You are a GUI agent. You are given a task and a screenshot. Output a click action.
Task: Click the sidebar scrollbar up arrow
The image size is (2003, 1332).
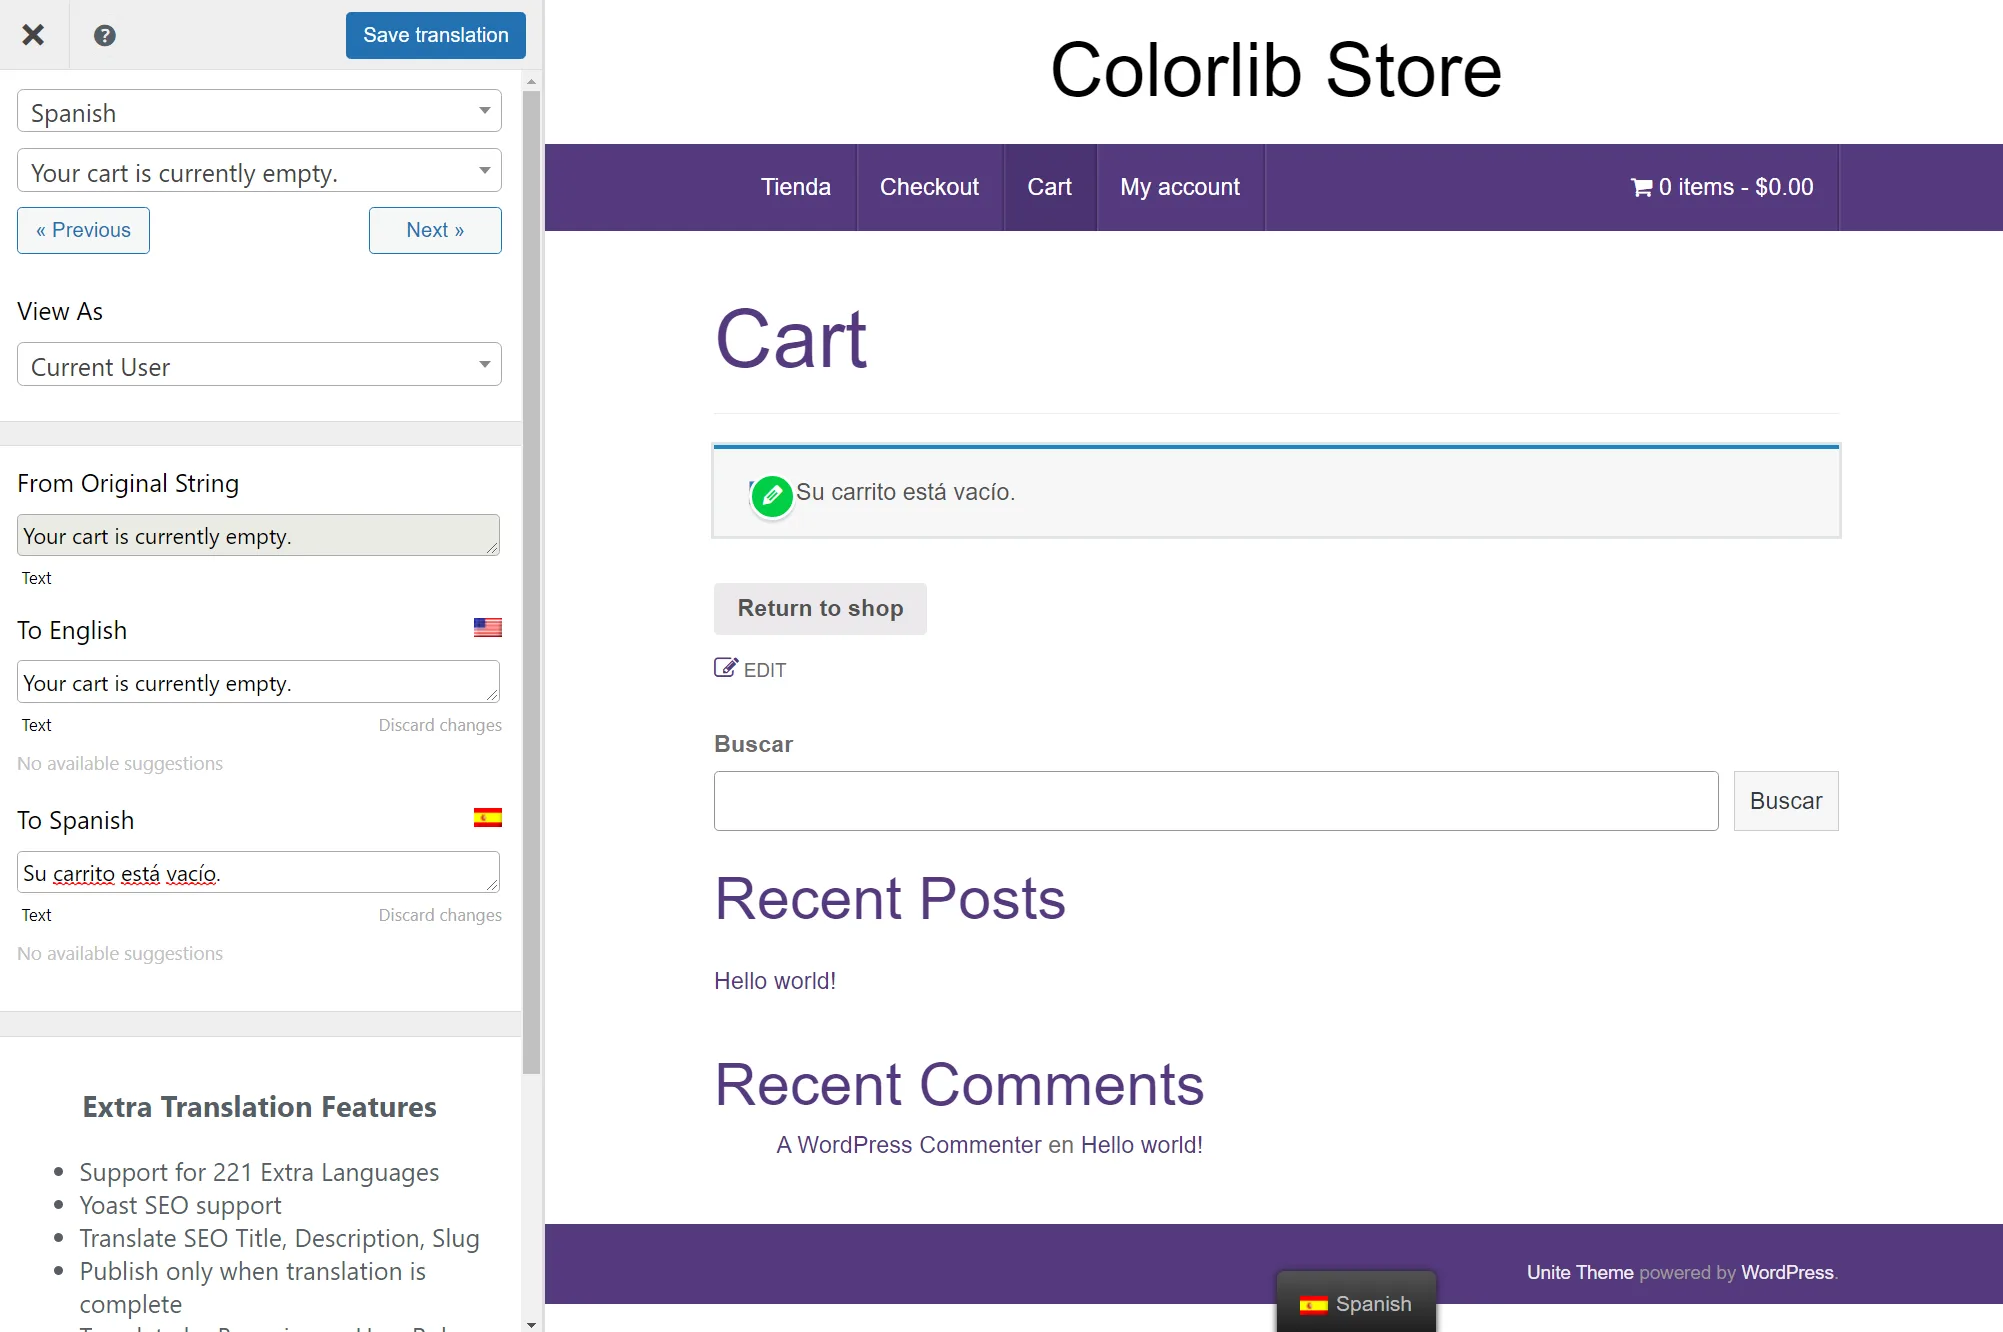pos(531,81)
